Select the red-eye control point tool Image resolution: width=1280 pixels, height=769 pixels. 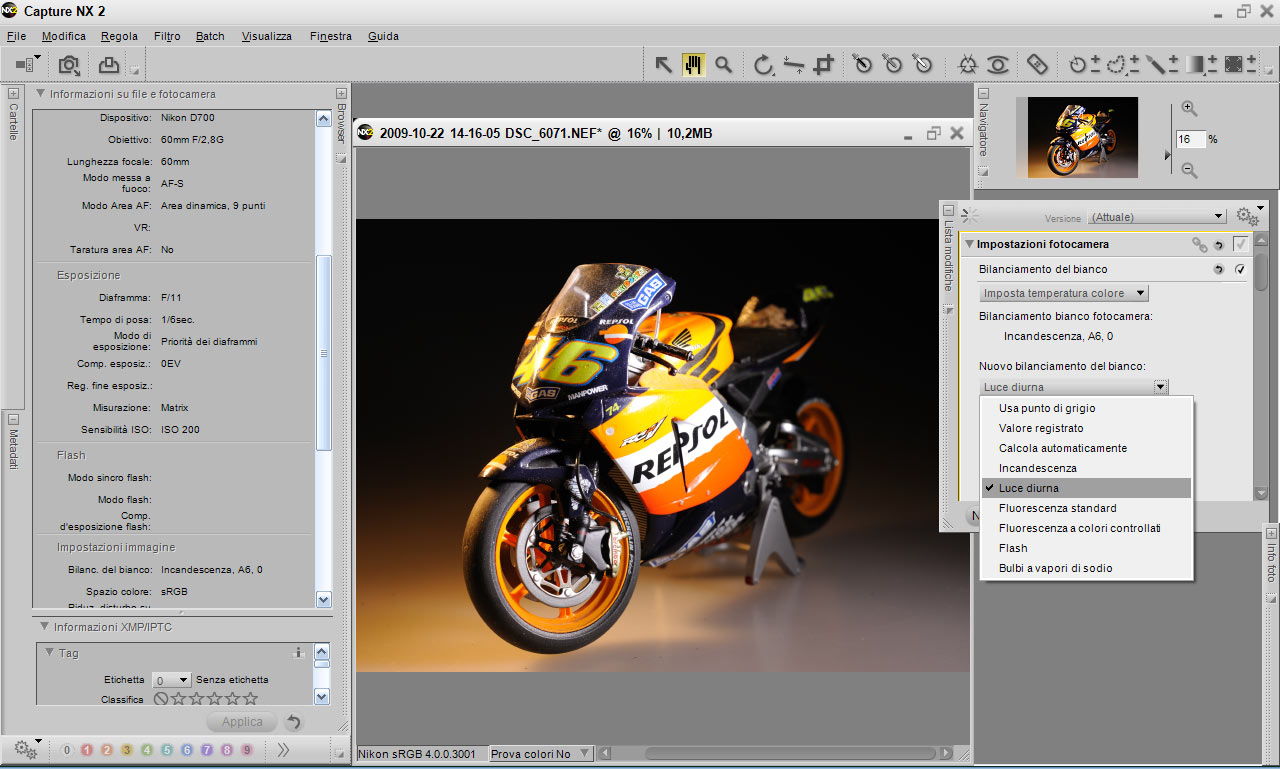[x=997, y=65]
